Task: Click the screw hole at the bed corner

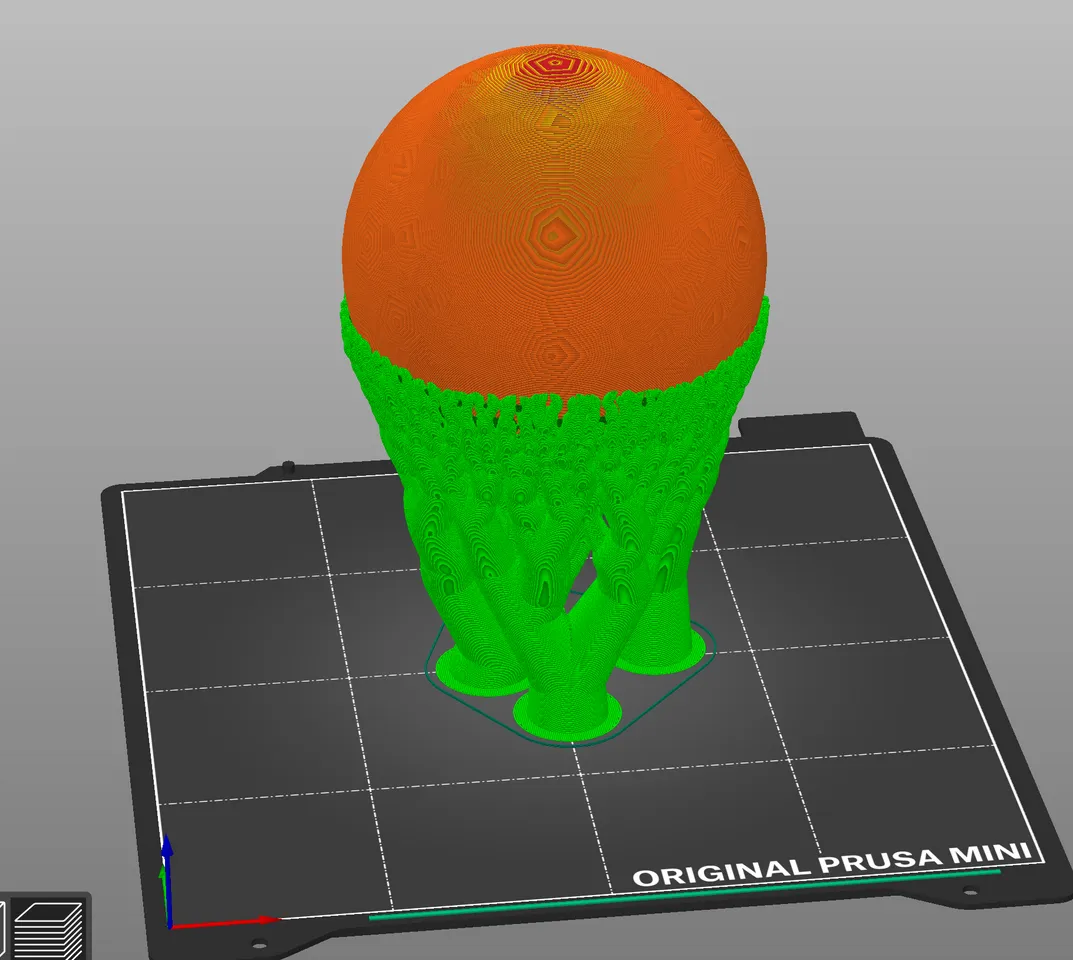Action: 260,942
